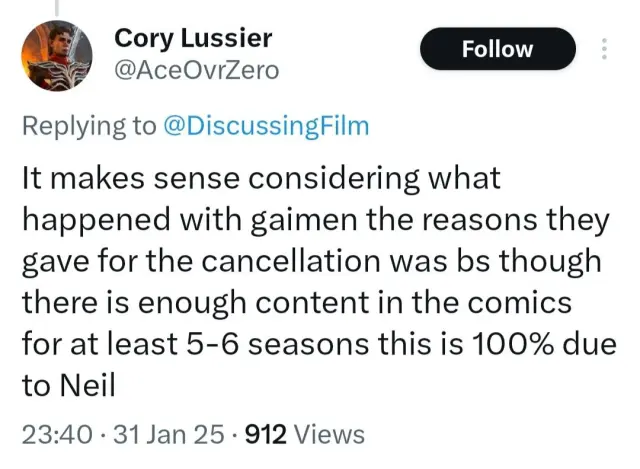Open the @AceOvrZero handle link
Image resolution: width=640 pixels, height=469 pixels.
tap(198, 69)
